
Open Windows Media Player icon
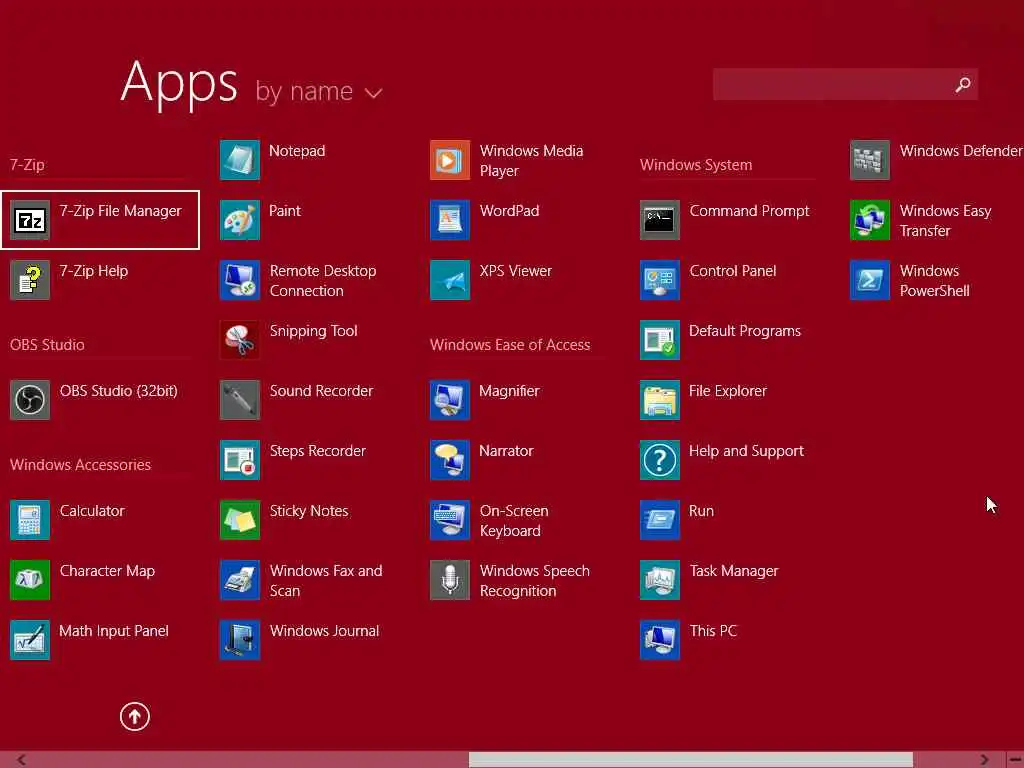pyautogui.click(x=450, y=160)
